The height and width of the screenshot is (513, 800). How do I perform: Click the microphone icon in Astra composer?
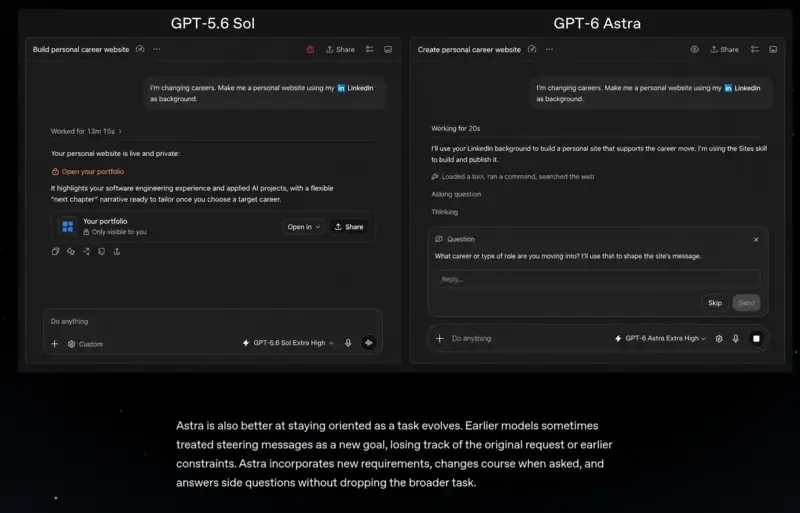[736, 338]
